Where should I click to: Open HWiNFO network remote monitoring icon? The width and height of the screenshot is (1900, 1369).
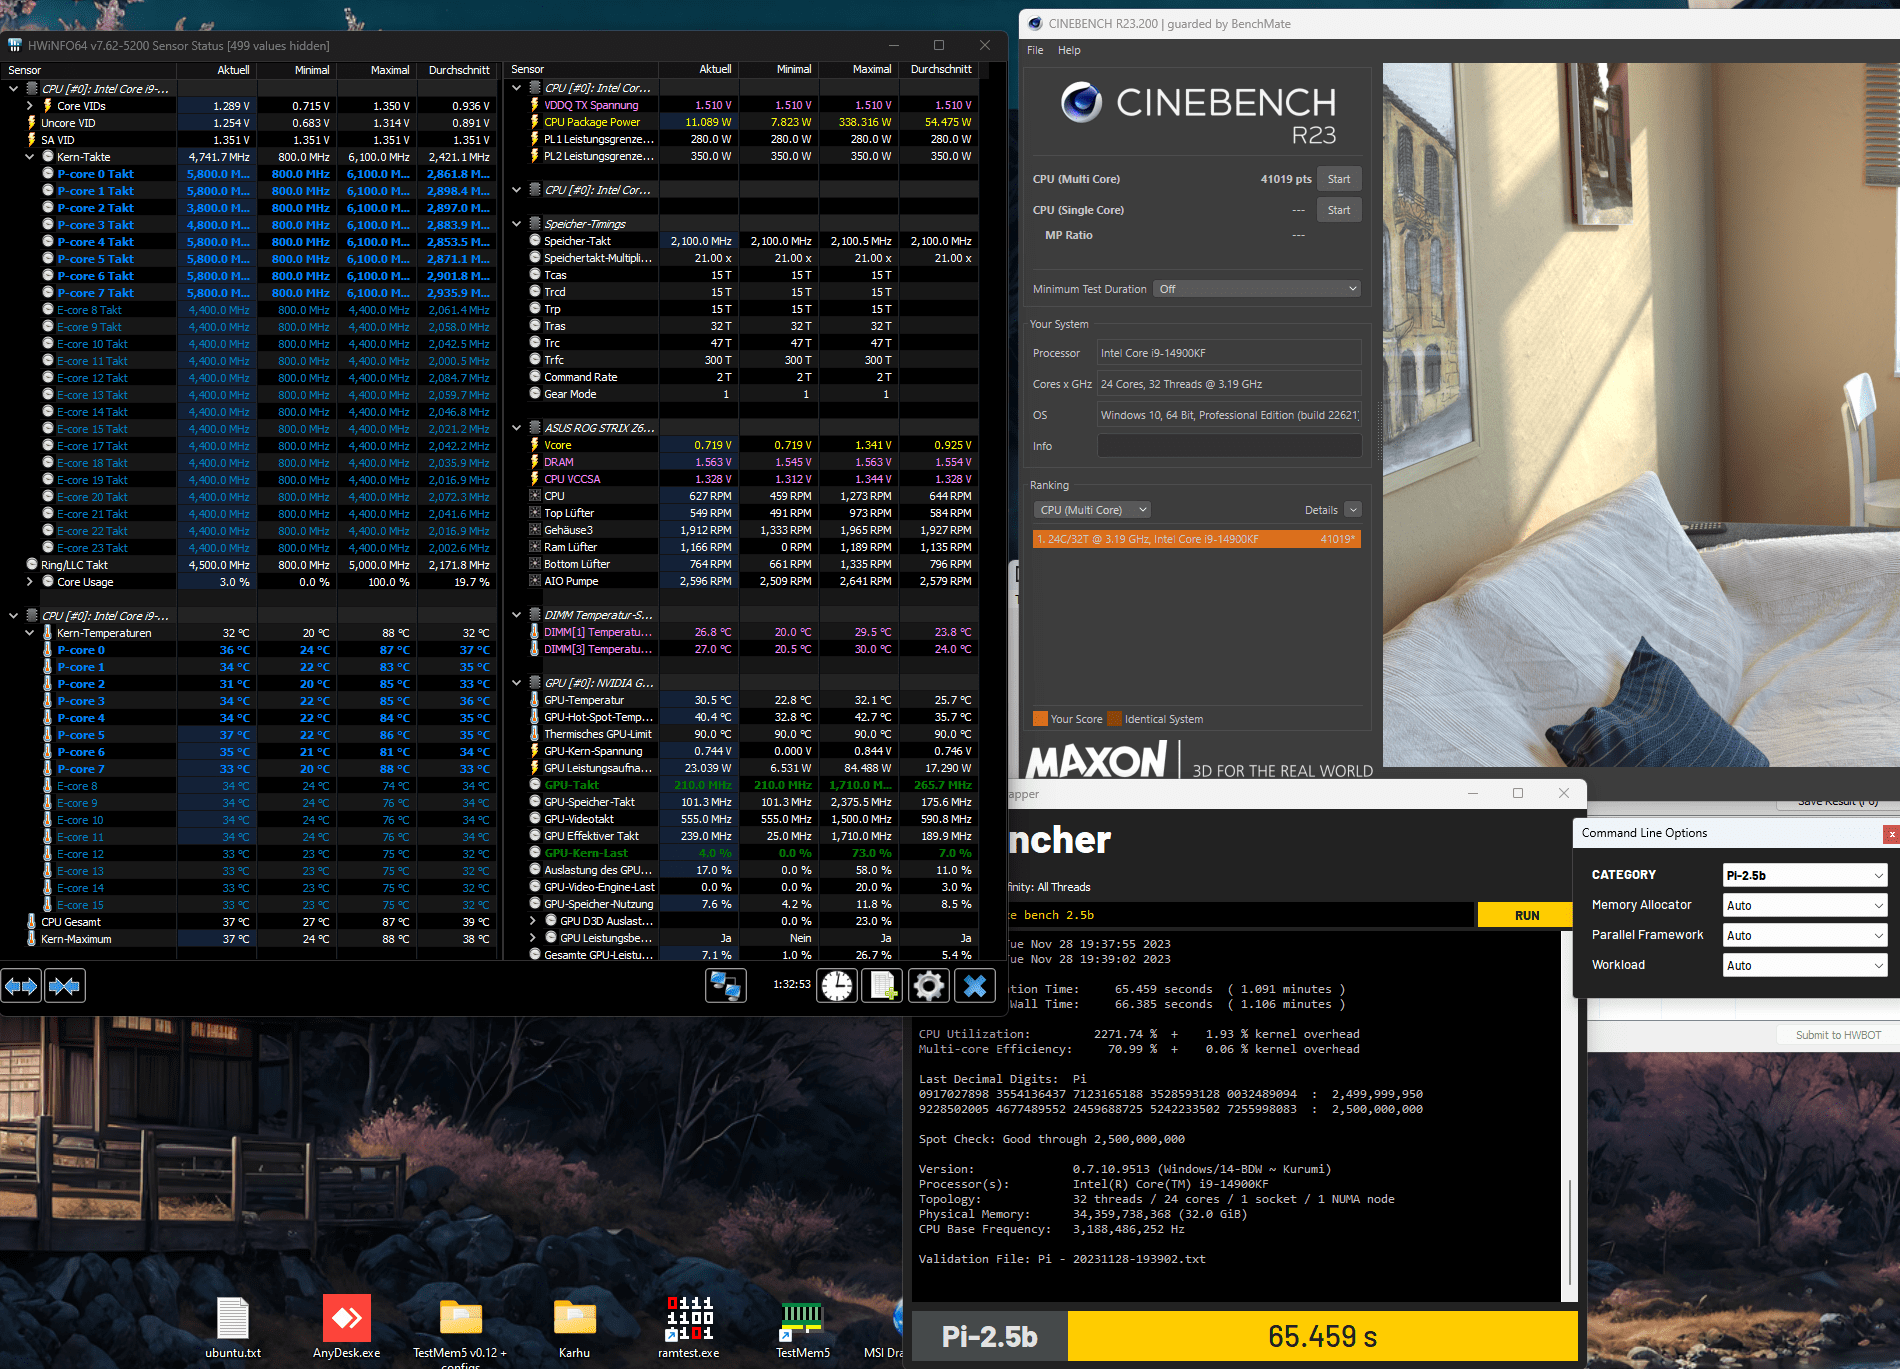[x=725, y=986]
